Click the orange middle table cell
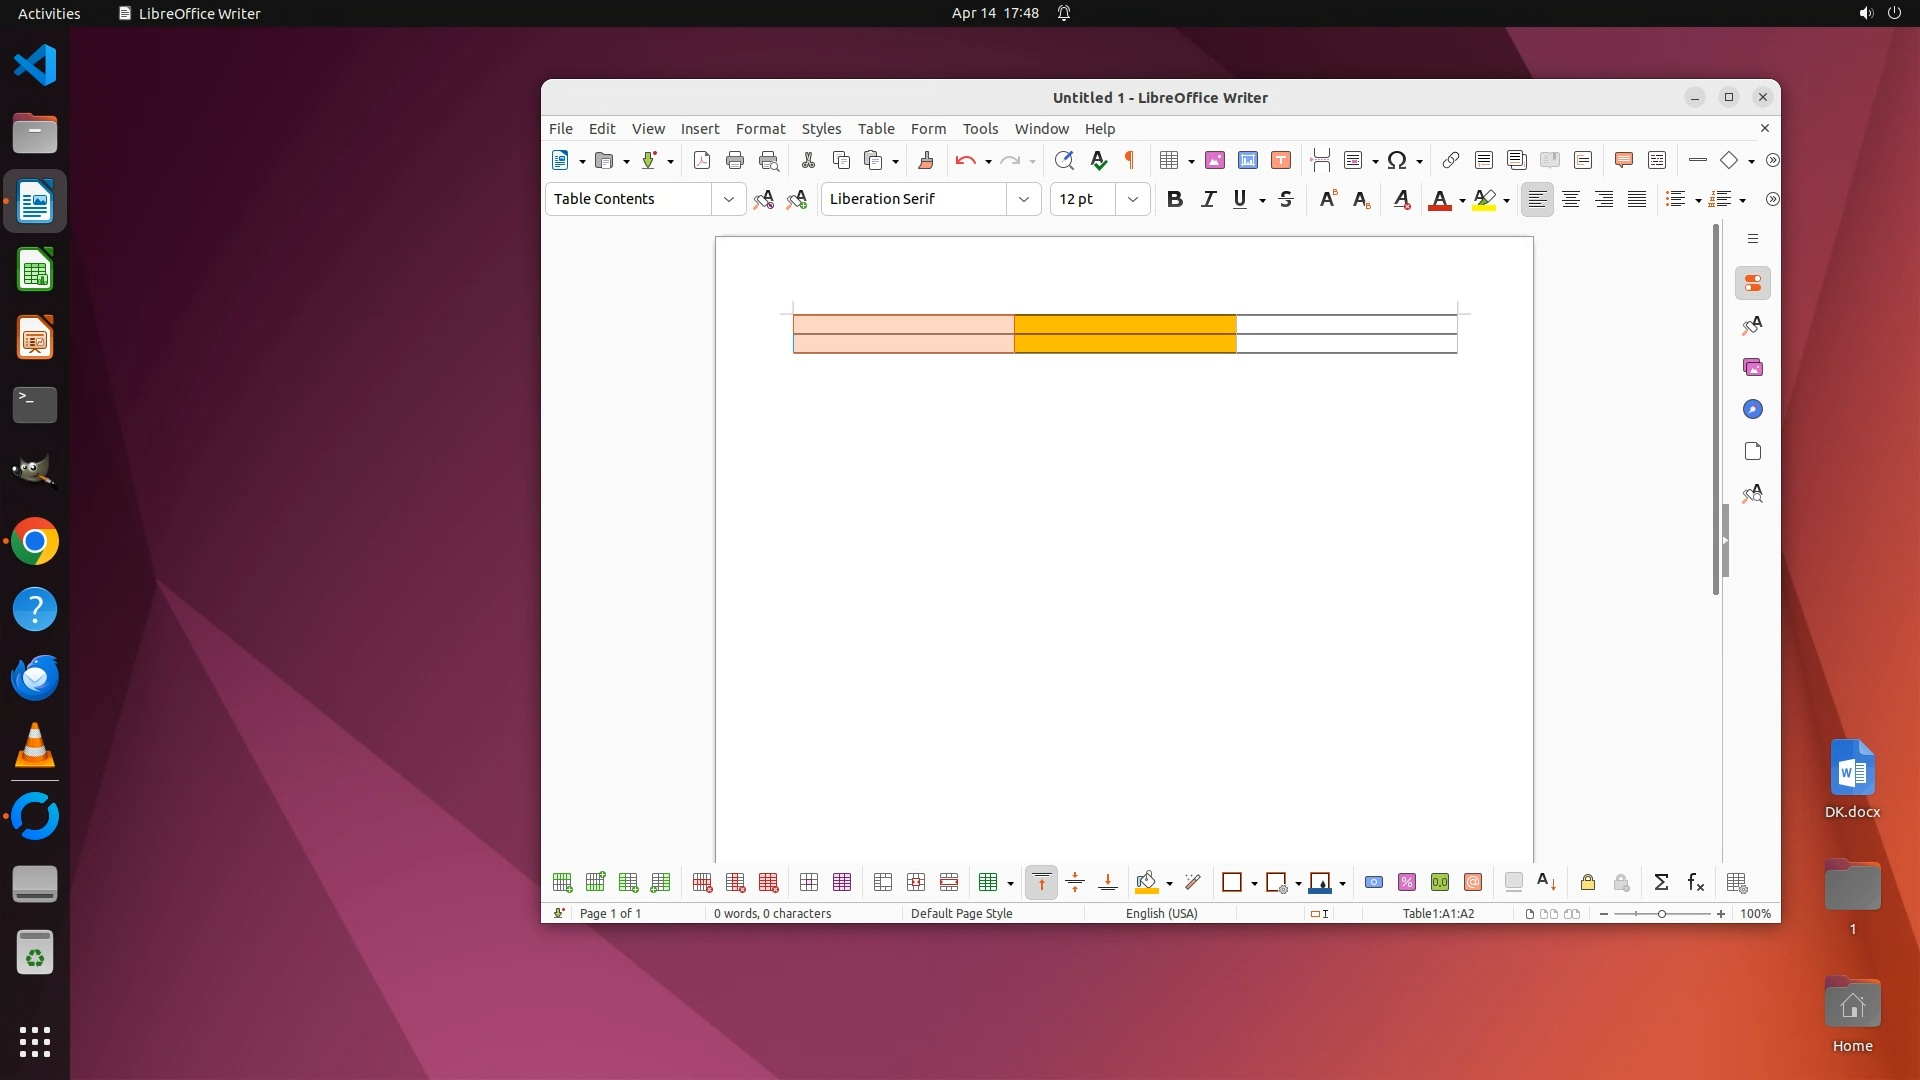1920x1080 pixels. click(1124, 324)
